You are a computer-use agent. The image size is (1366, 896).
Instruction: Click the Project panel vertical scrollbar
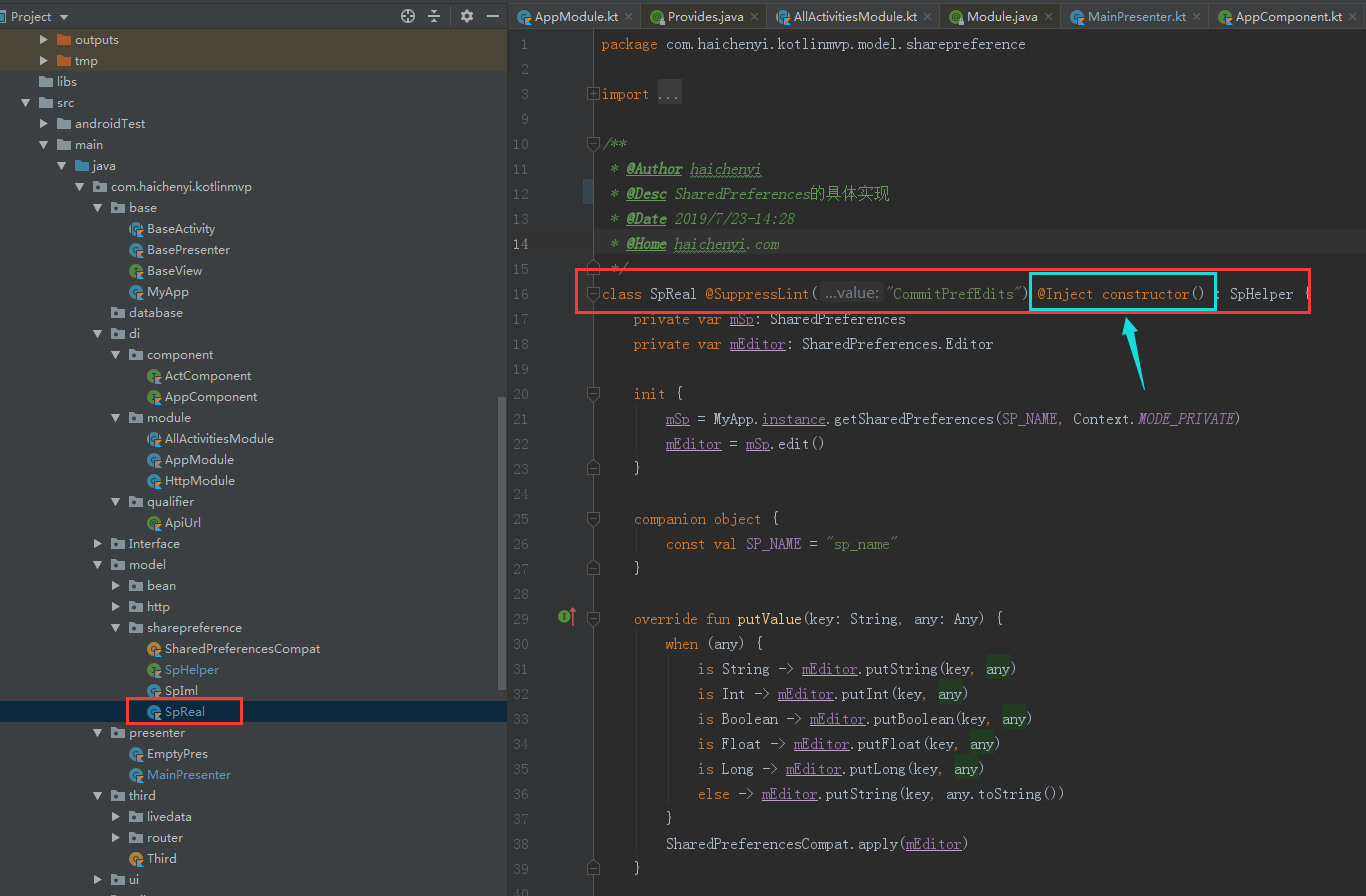(502, 542)
